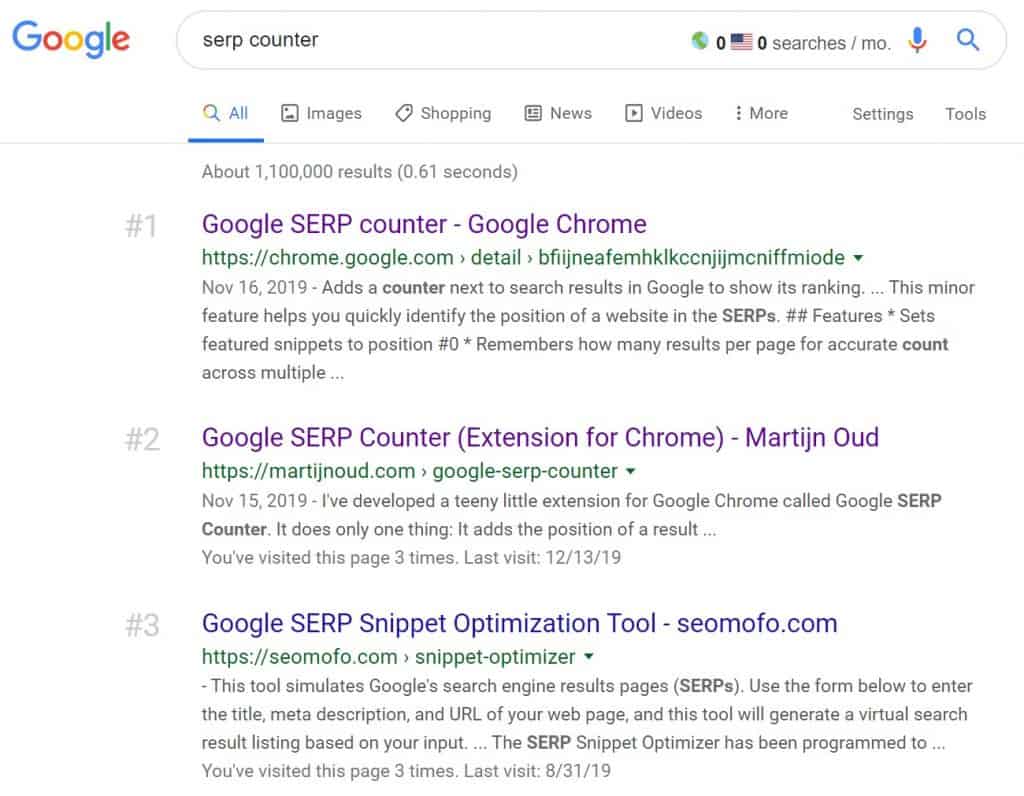Screen dimensions: 1024x796
Task: Open the News results tab
Action: pos(558,113)
